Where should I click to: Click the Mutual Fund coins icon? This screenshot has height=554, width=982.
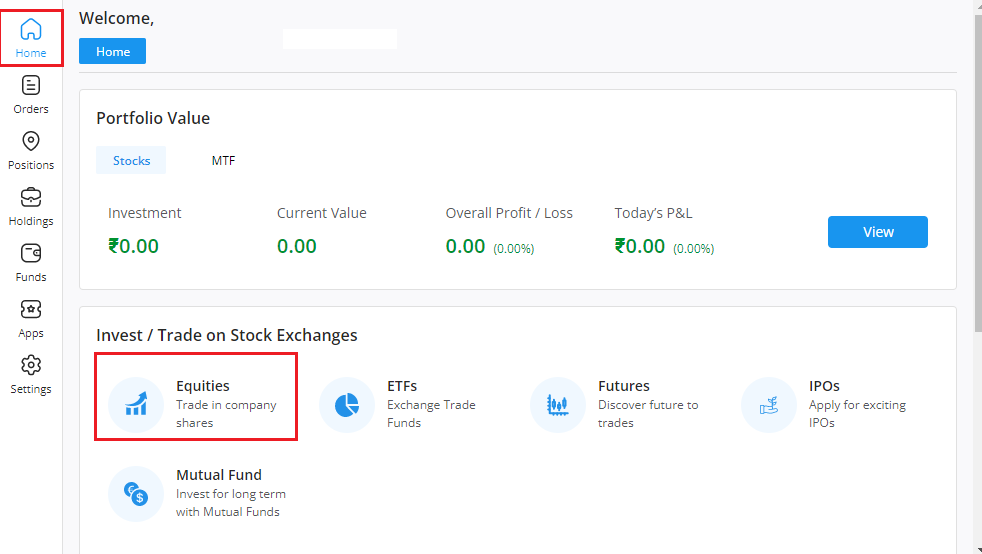(135, 494)
